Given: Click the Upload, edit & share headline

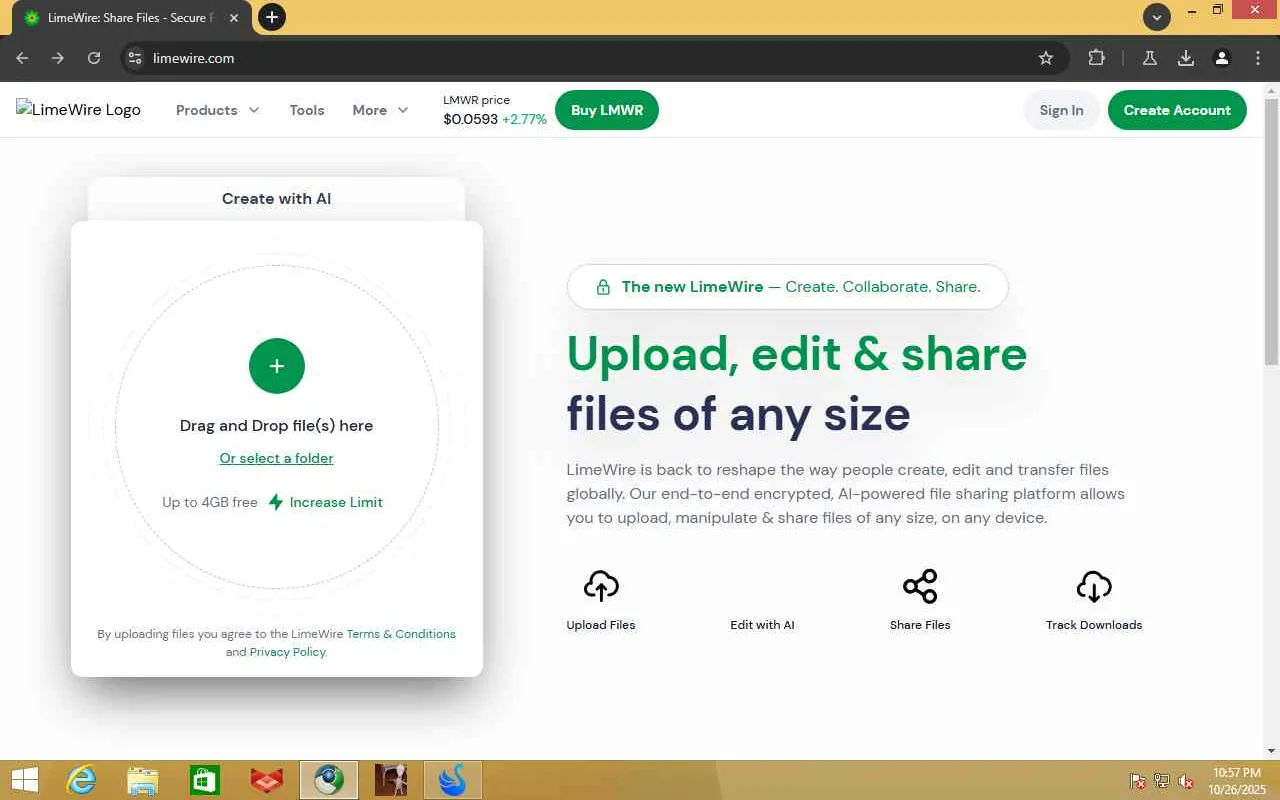Looking at the screenshot, I should 797,354.
